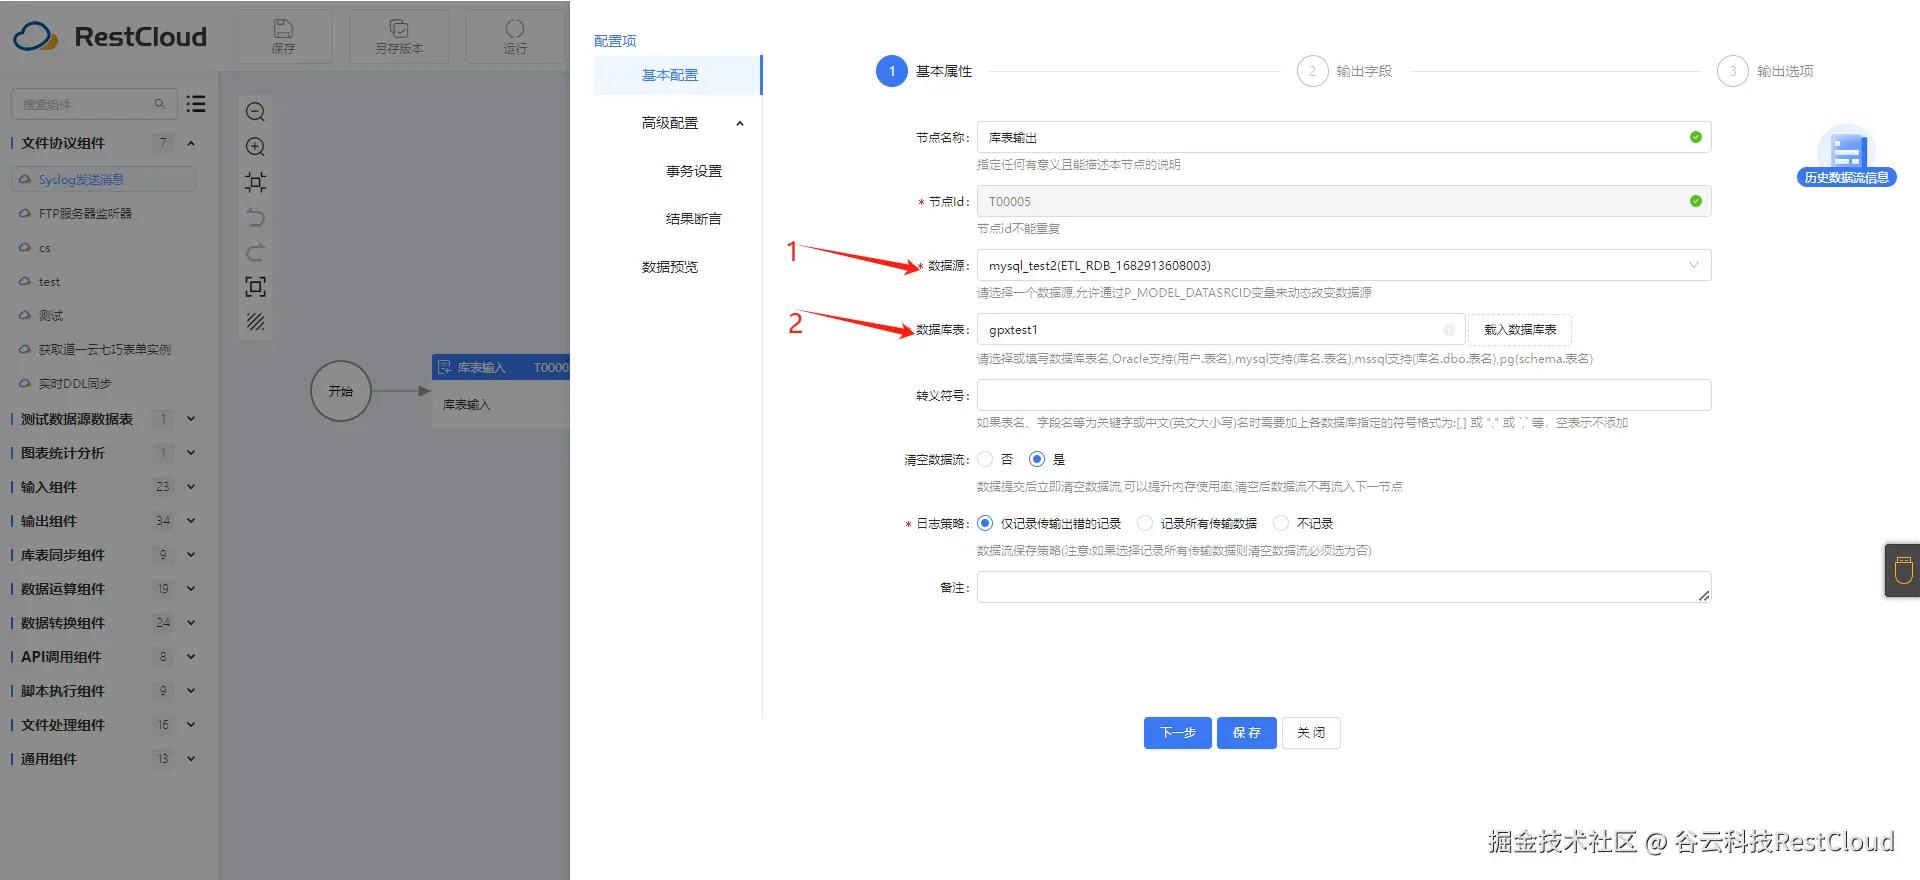Expand the 通用组件 group
Viewport: 1920px width, 880px height.
pyautogui.click(x=191, y=759)
